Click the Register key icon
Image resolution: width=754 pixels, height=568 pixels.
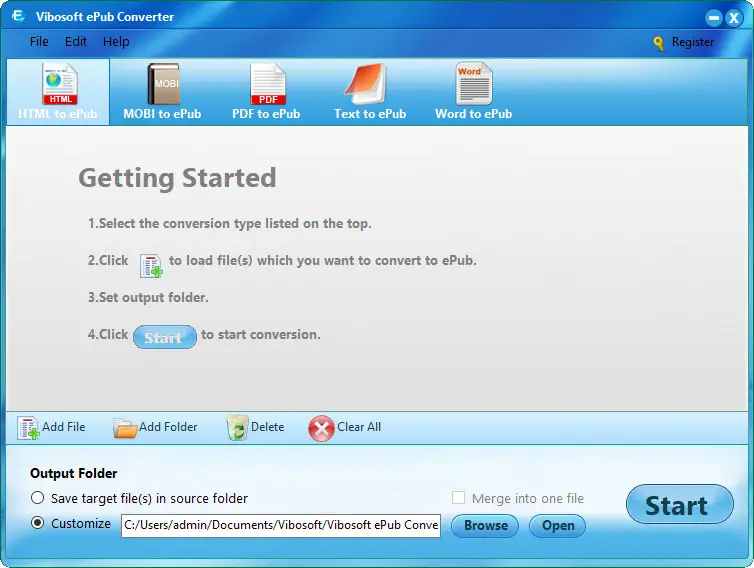[x=659, y=43]
